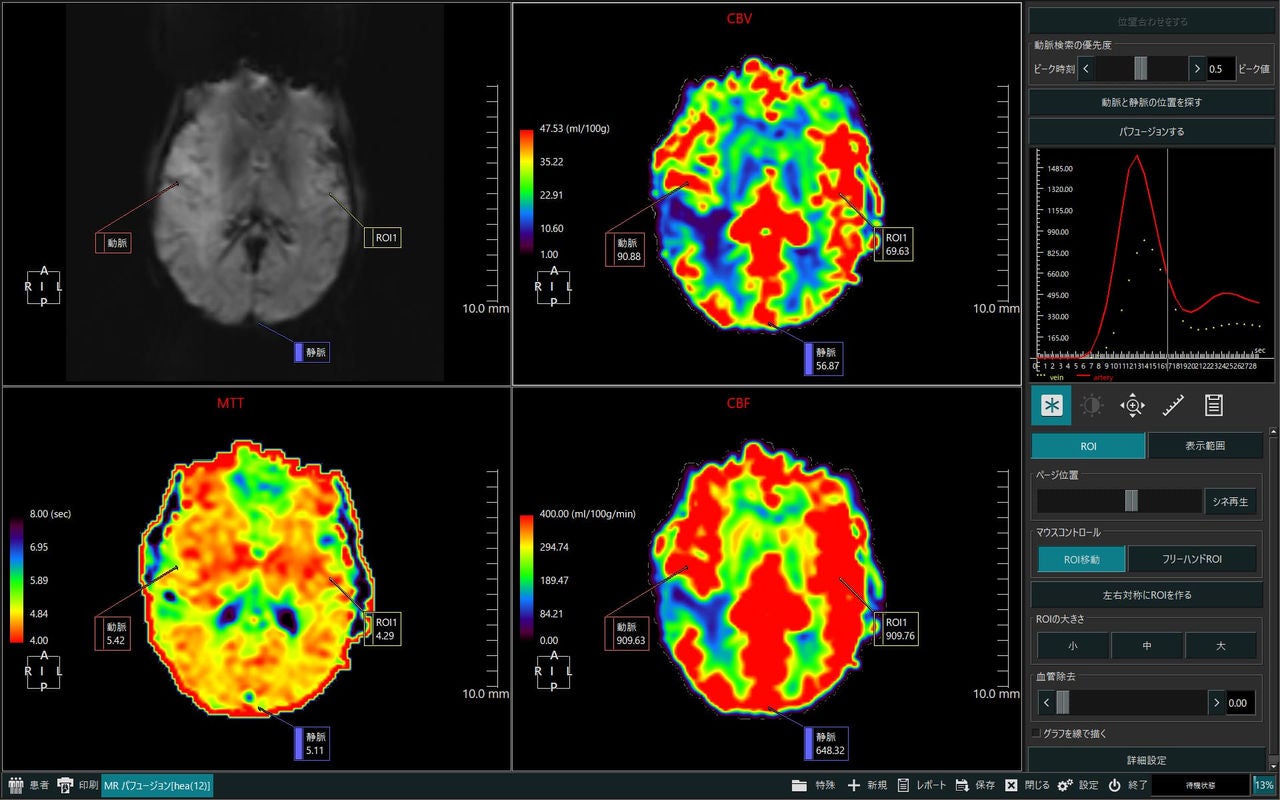Click the priority value field showing 0.5
The height and width of the screenshot is (800, 1280).
1220,69
